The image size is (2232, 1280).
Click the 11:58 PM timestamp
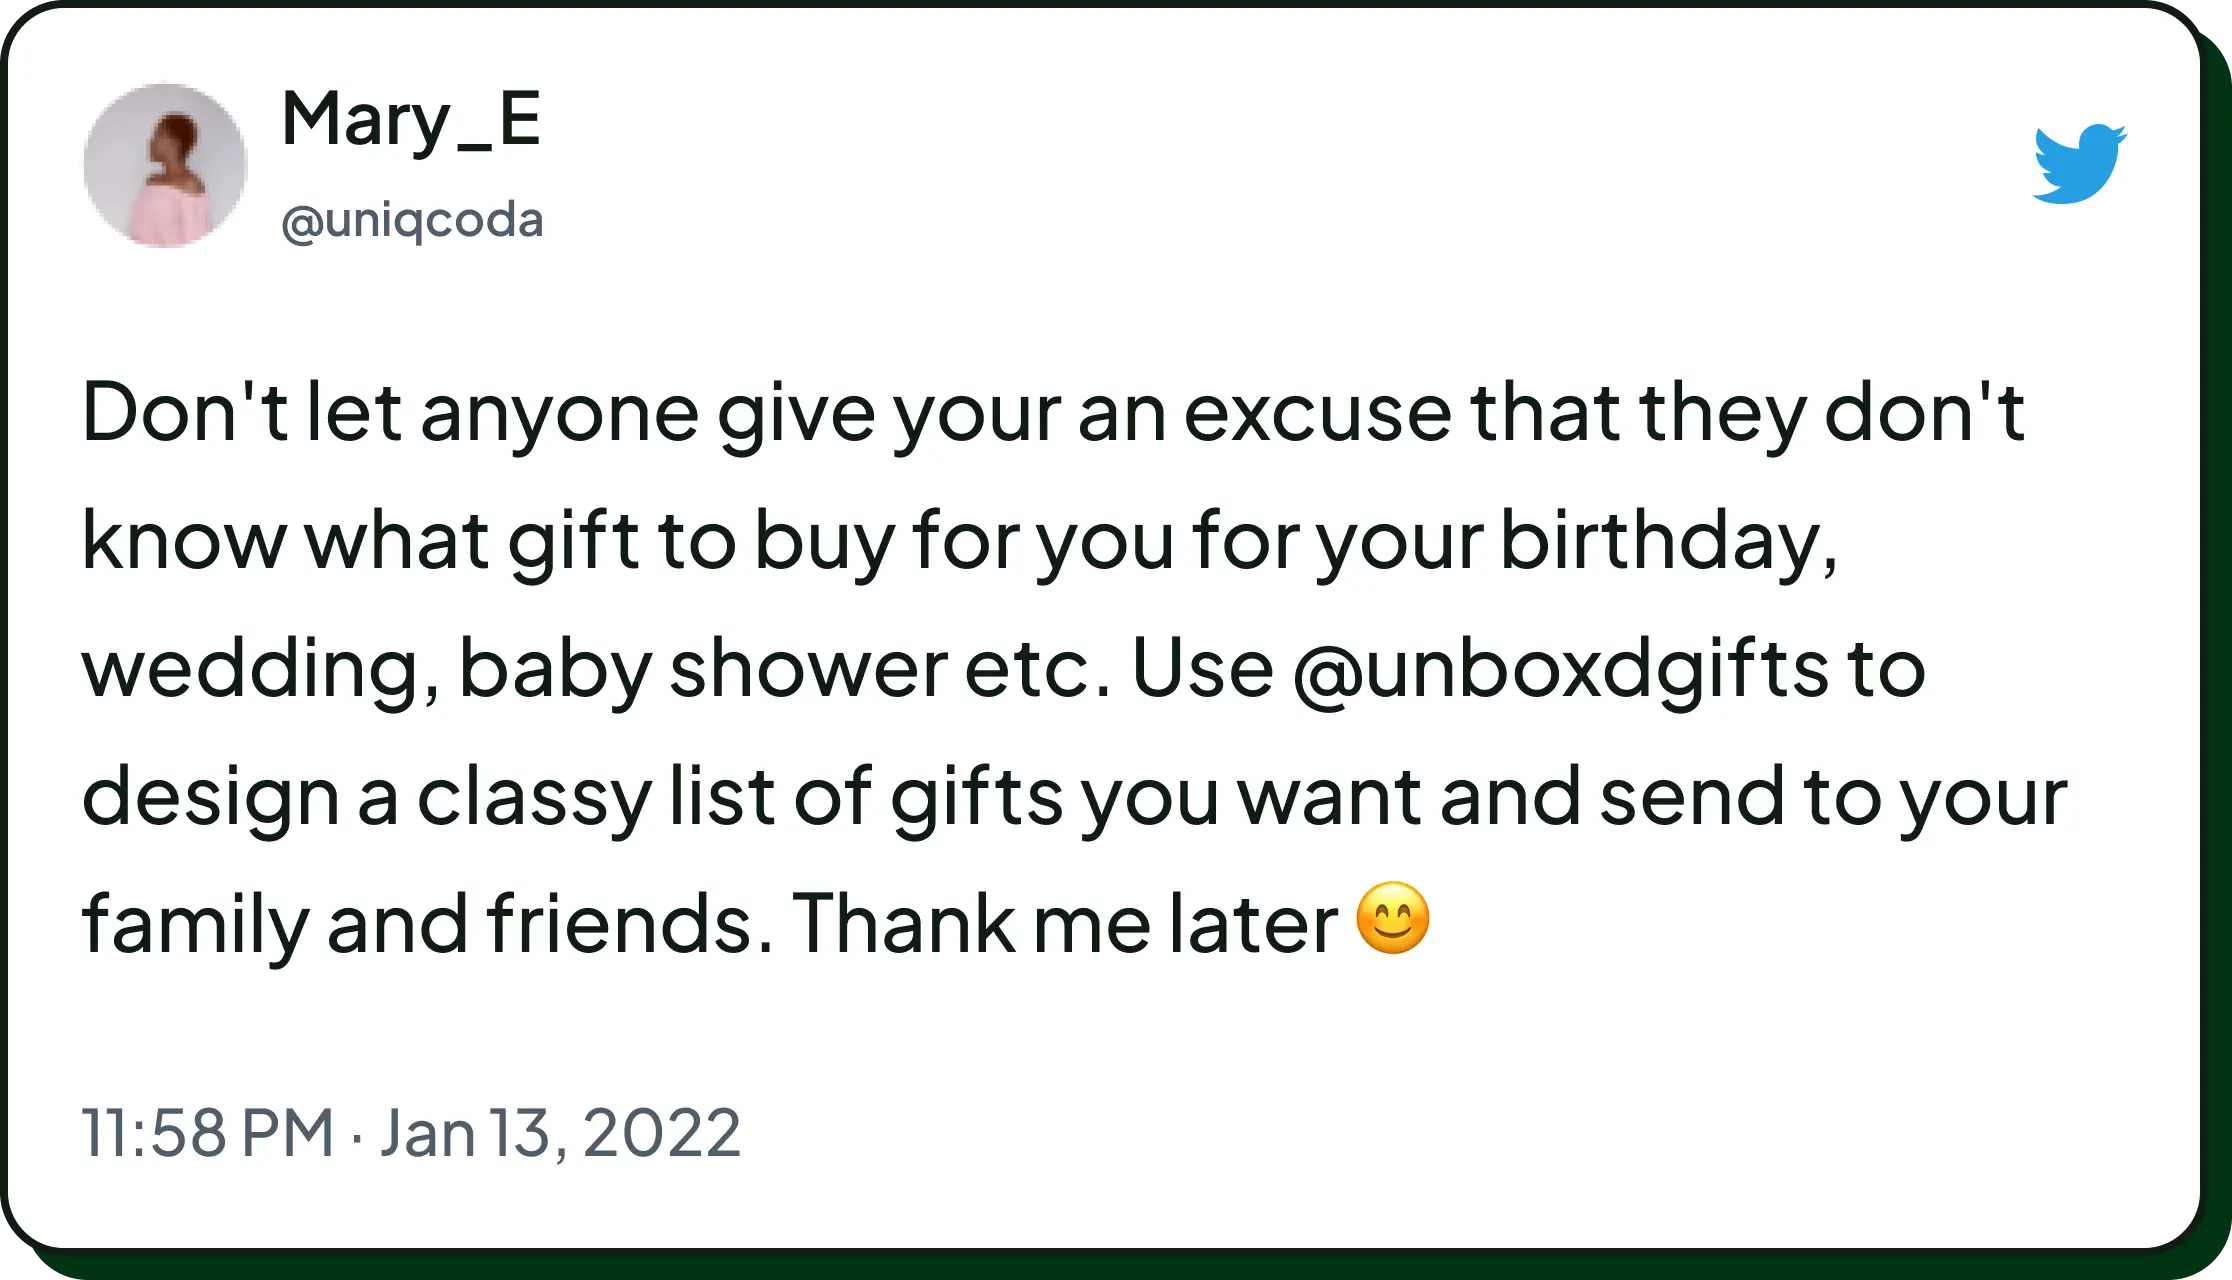point(207,1133)
